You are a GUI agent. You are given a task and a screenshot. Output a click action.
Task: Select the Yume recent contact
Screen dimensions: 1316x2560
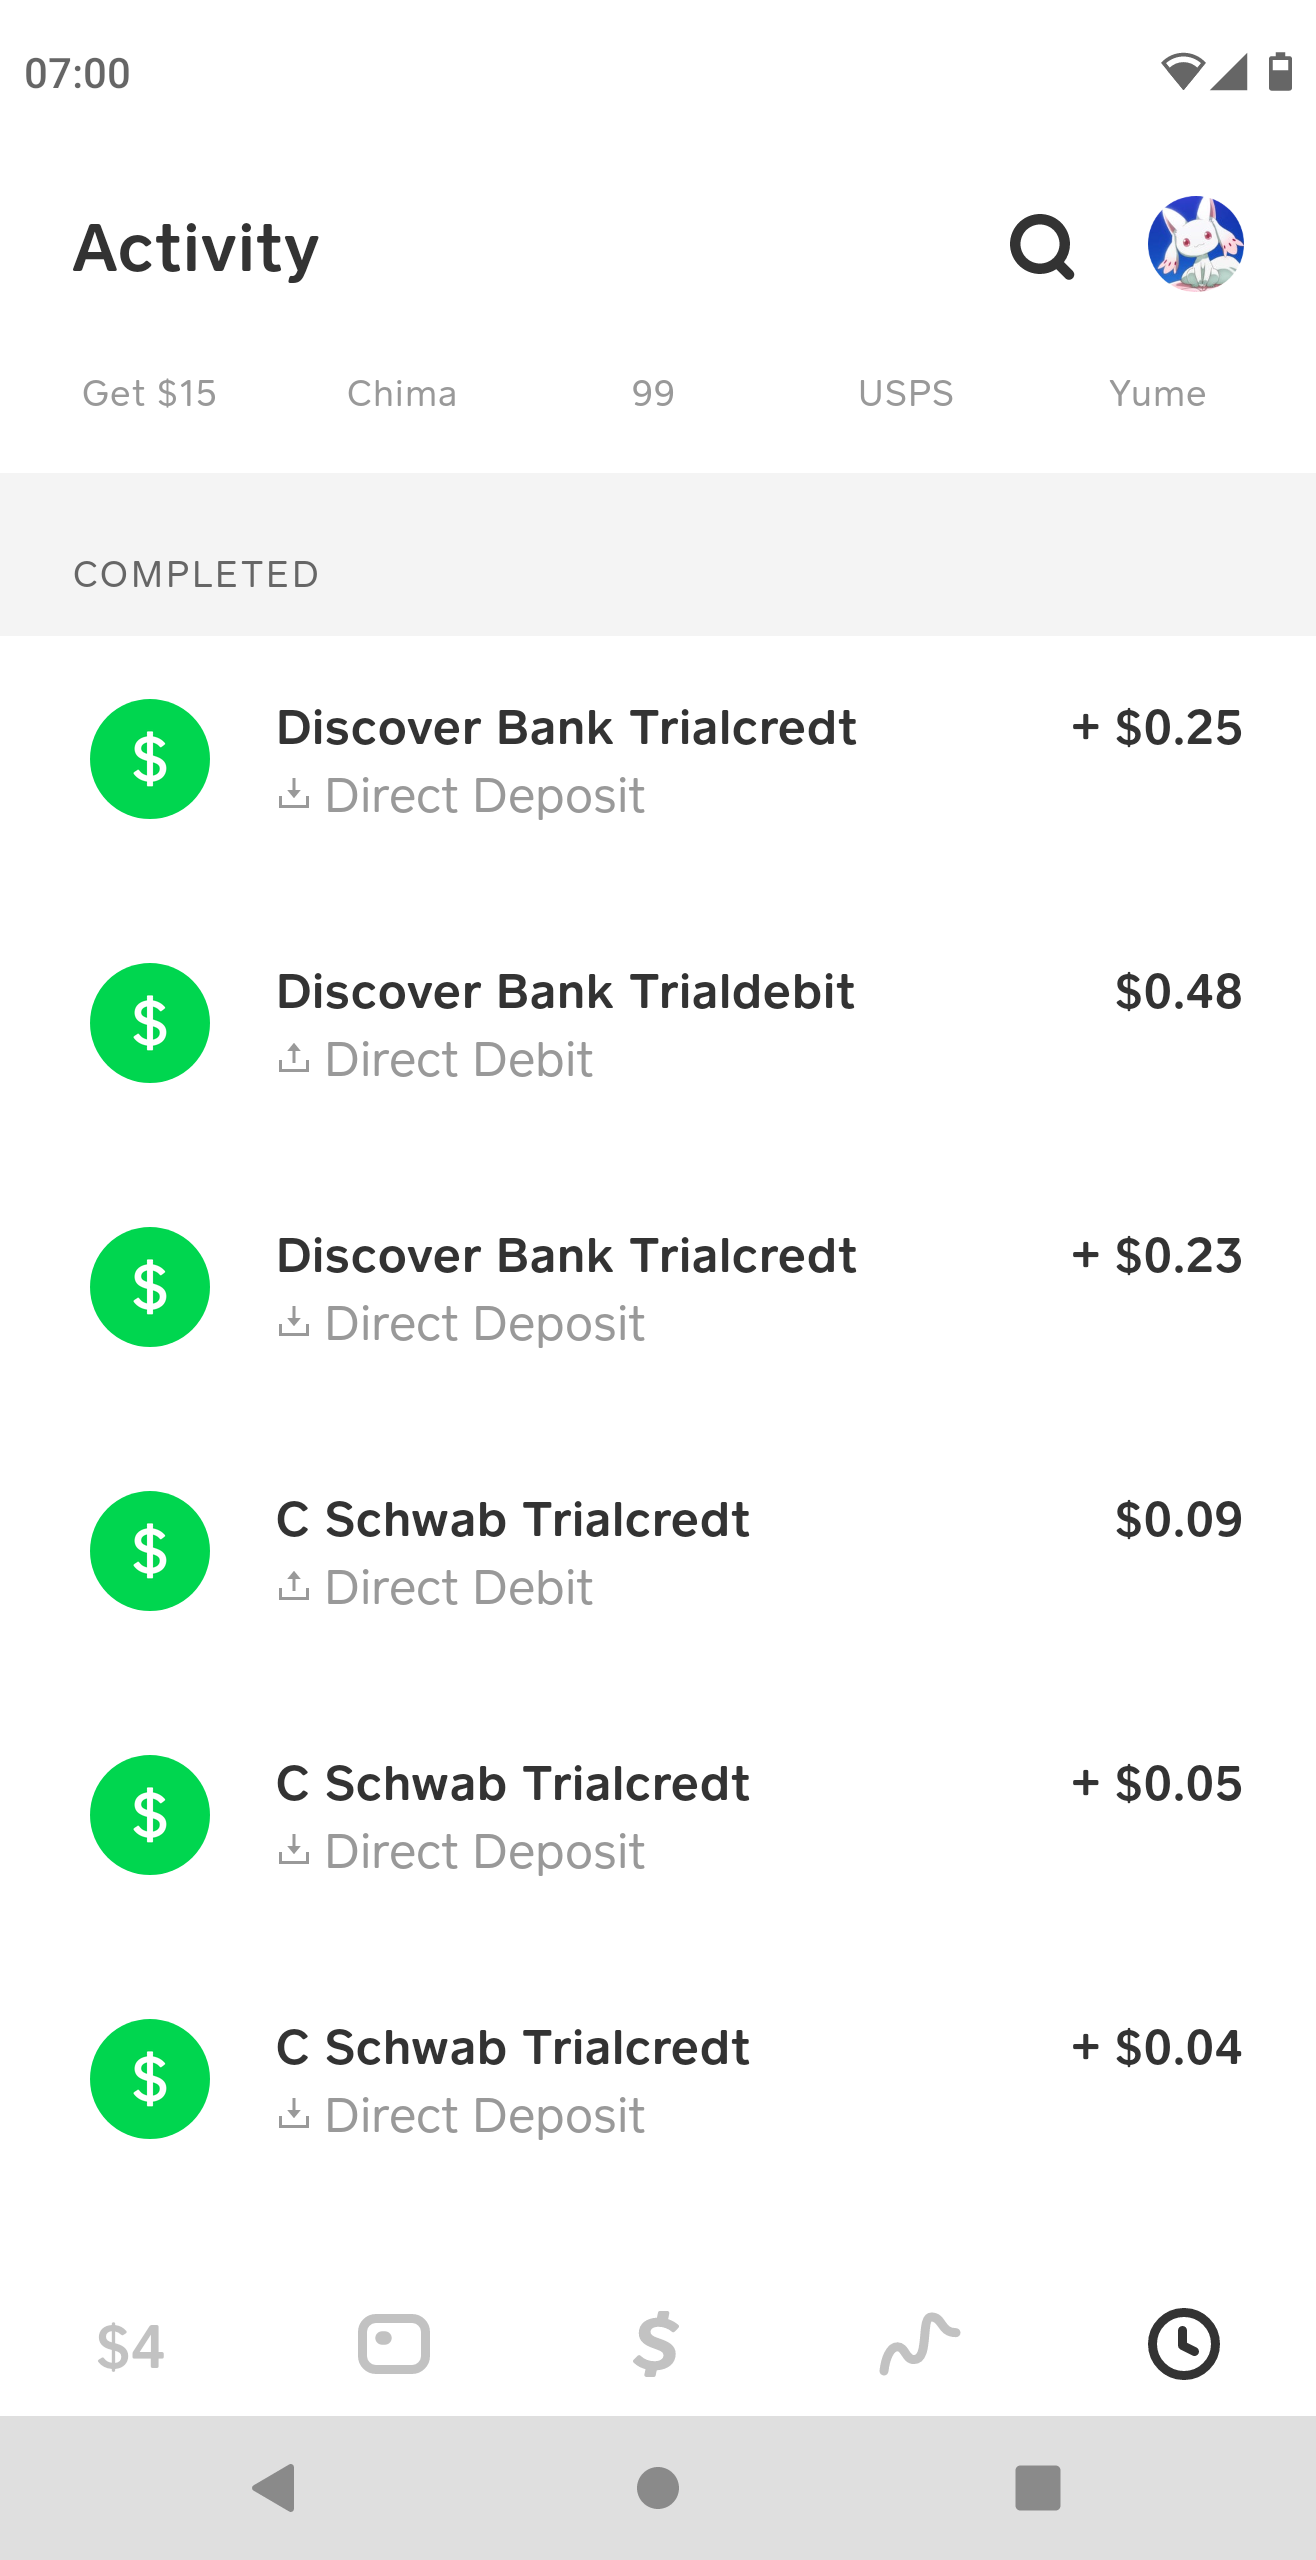1157,394
